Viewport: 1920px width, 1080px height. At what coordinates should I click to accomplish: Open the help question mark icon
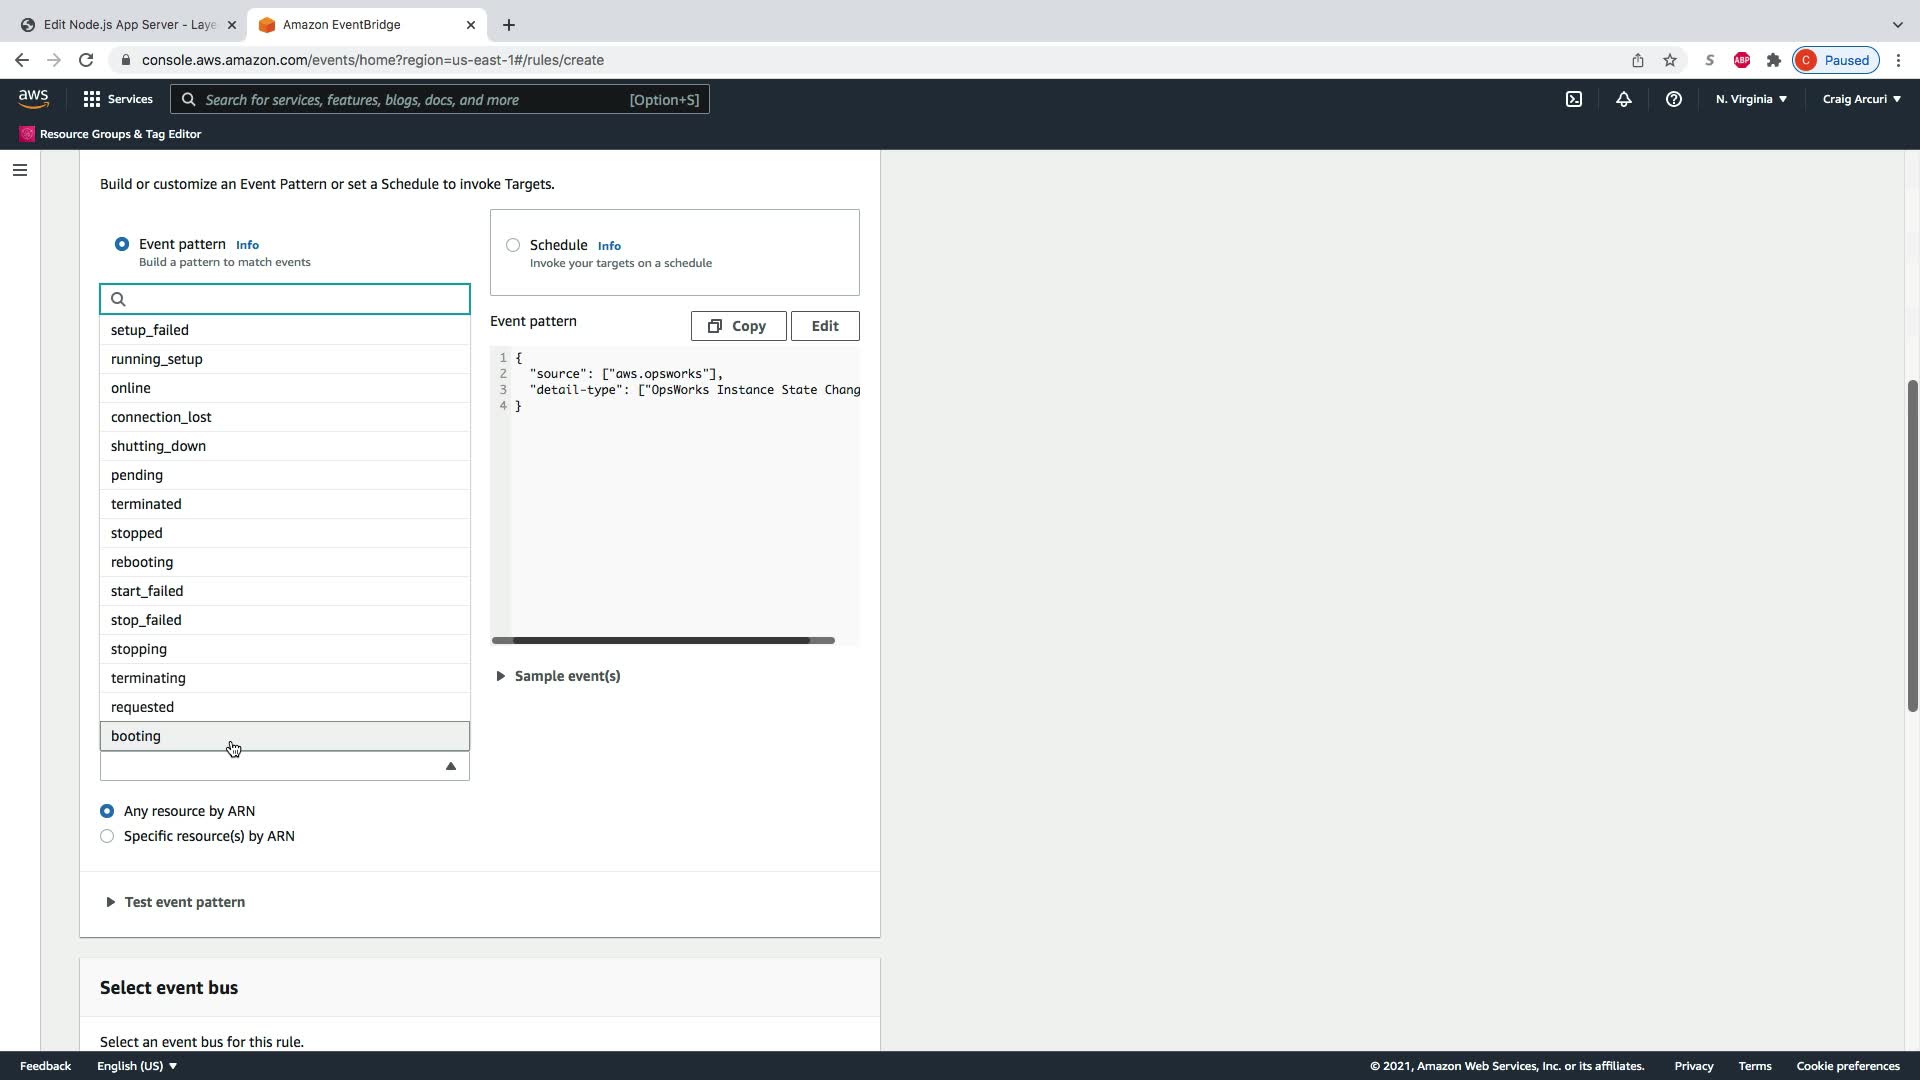point(1673,99)
